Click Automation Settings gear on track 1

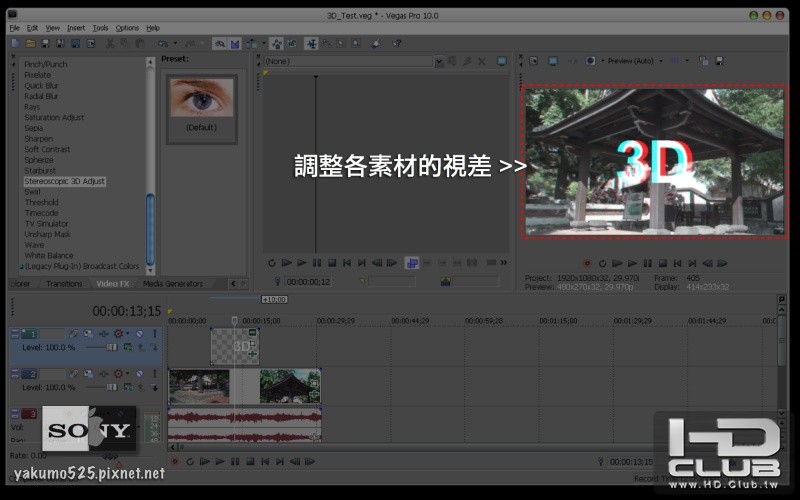click(x=118, y=334)
